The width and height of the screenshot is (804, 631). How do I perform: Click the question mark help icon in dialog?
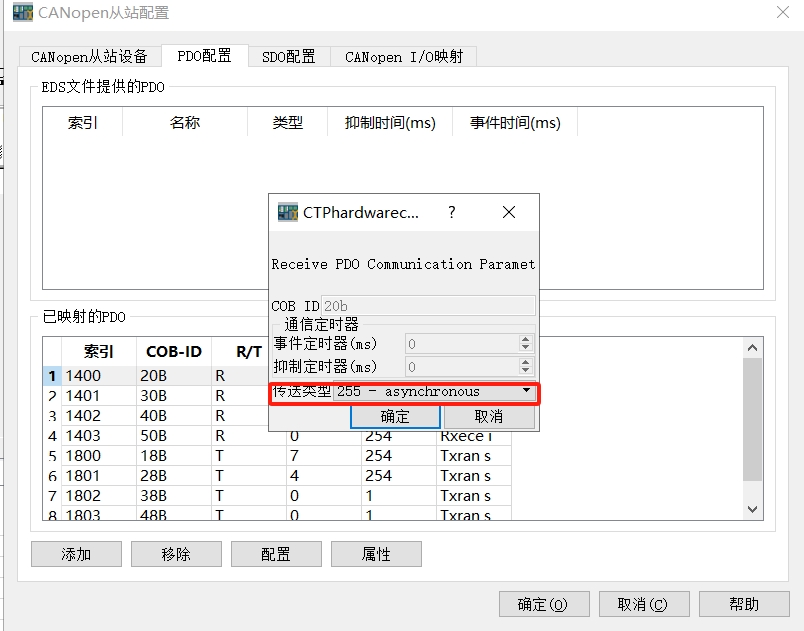451,212
